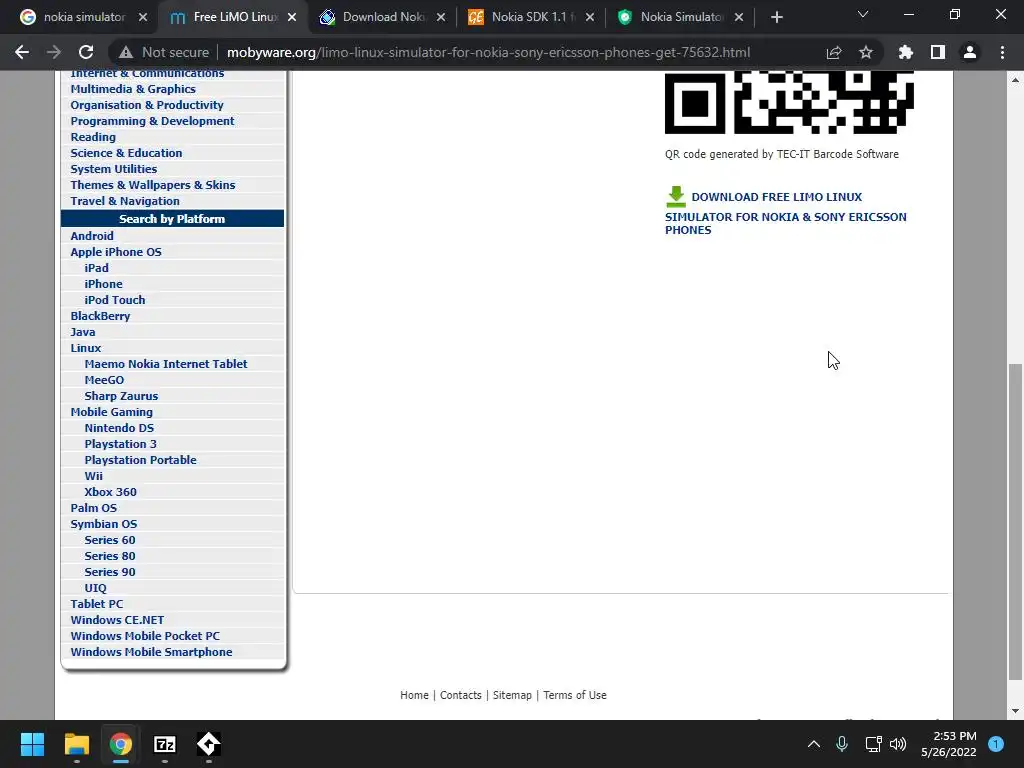This screenshot has width=1024, height=768.
Task: Open the Windows Mobile Smartphone link
Action: tap(152, 652)
